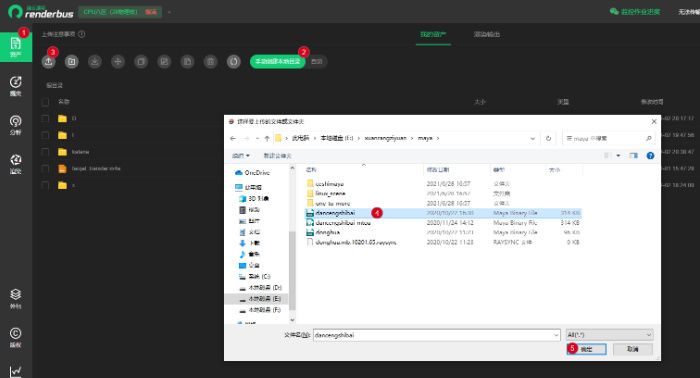Click the upload icon in assets toolbar
Viewport: 700px width, 378px height.
48,62
